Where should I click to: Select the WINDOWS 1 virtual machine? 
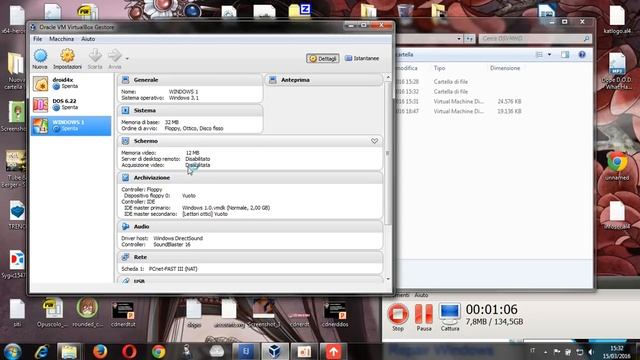click(71, 126)
